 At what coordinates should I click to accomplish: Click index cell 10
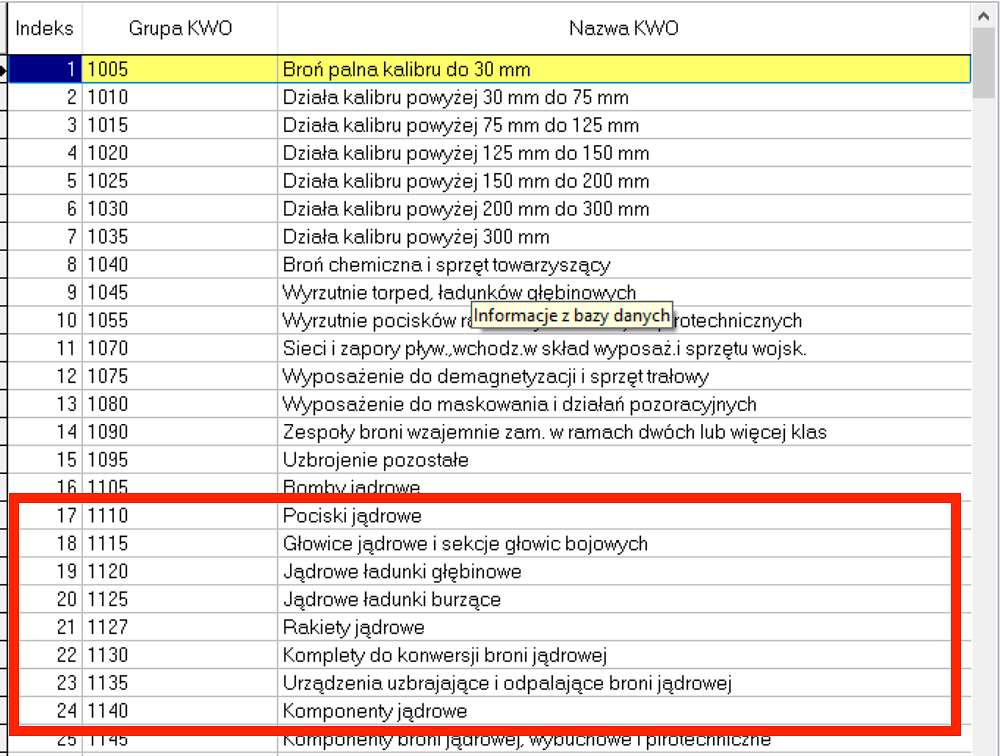click(x=45, y=320)
